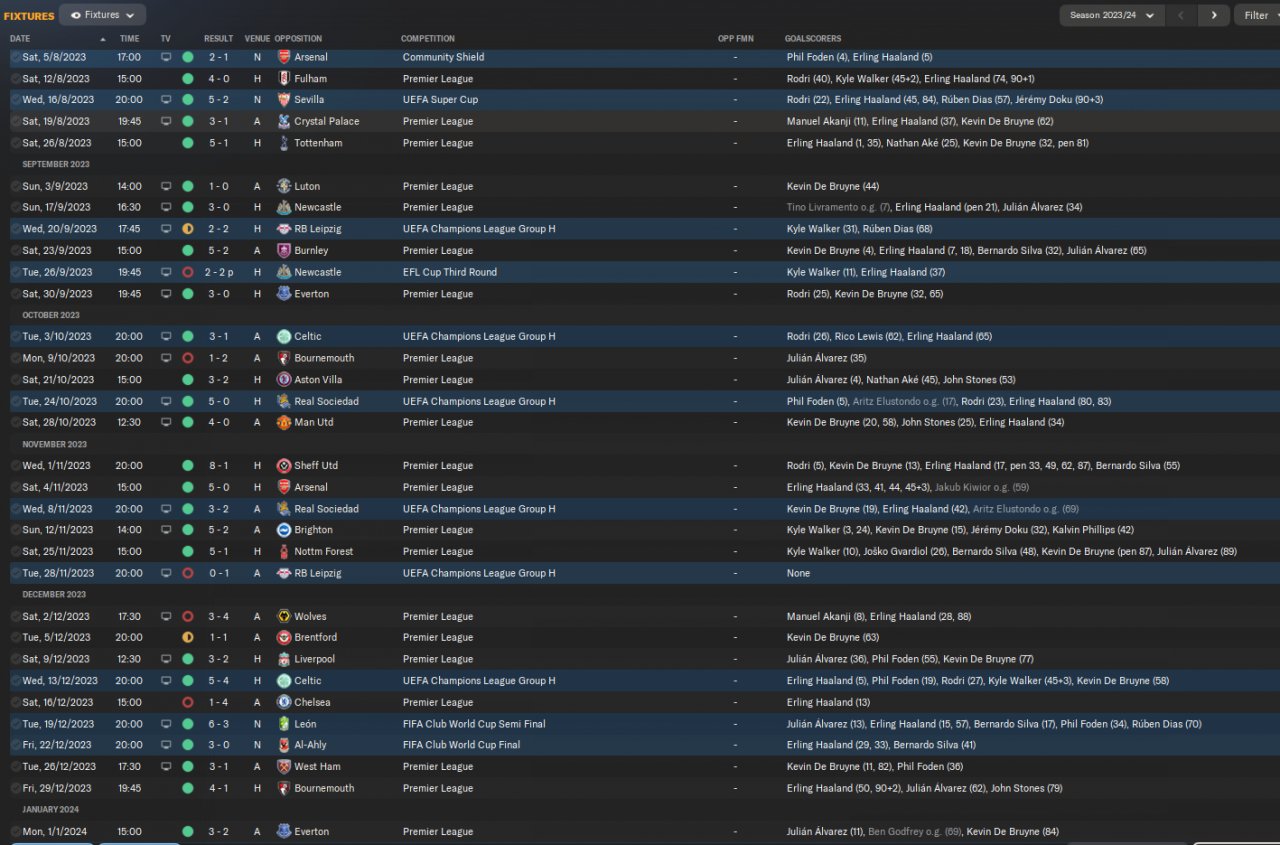Sort by the OPPOSITION column header

point(298,39)
